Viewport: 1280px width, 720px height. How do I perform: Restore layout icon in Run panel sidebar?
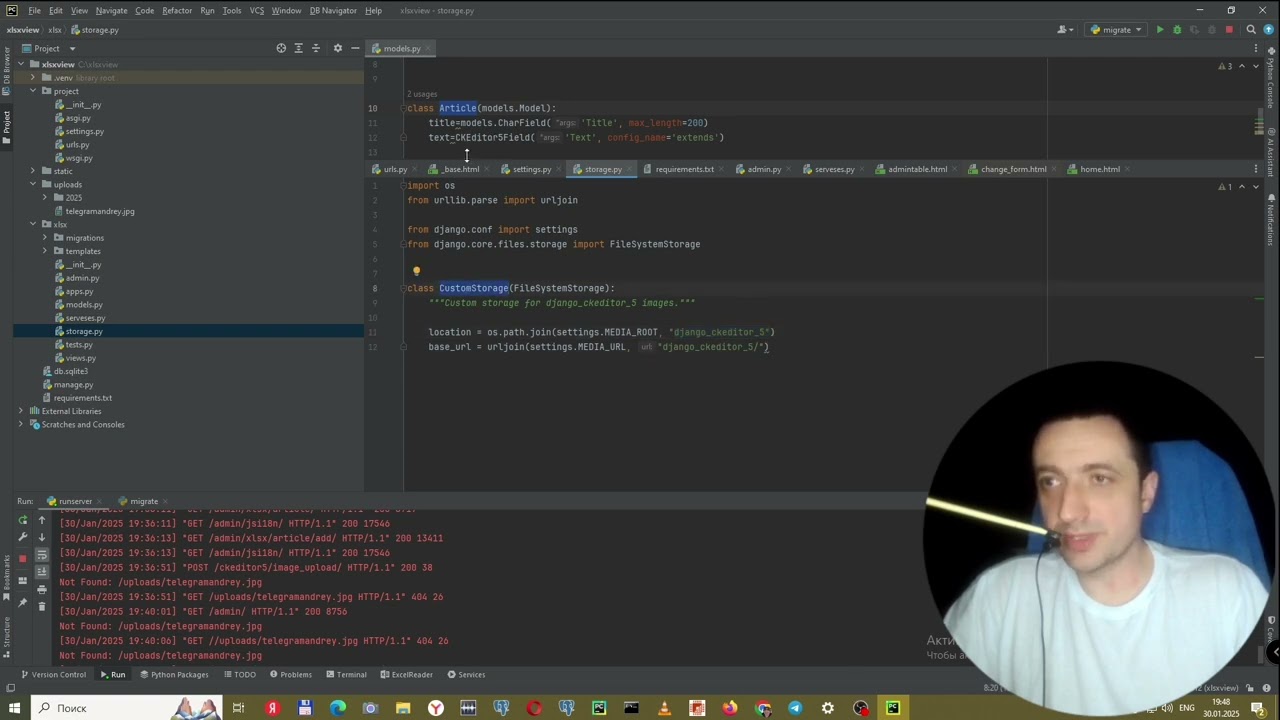pos(23,580)
